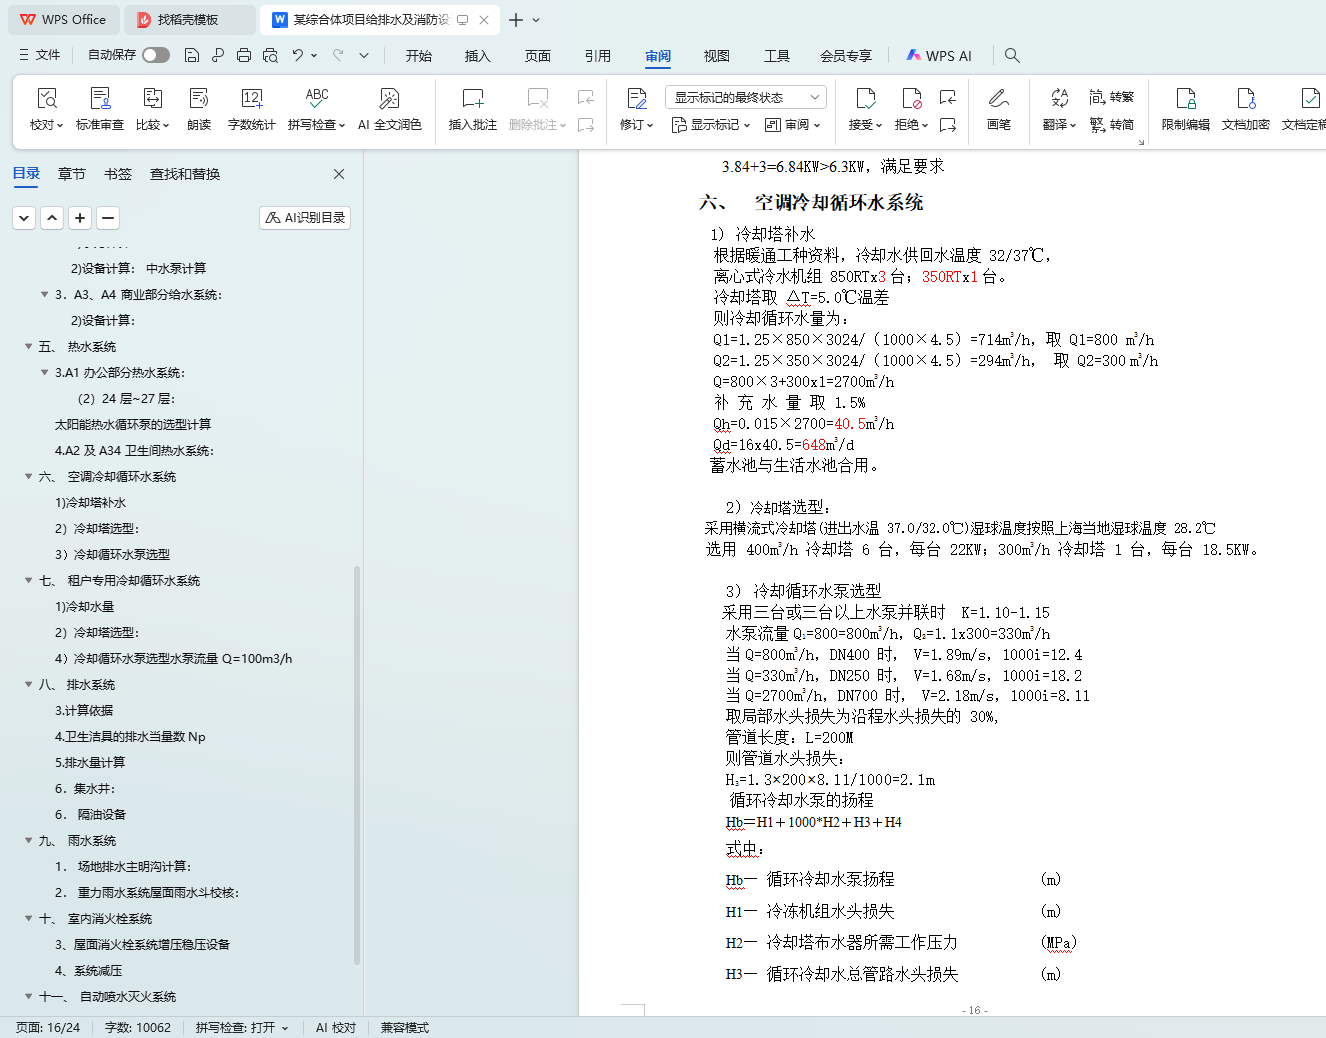
Task: Collapse the 五、热水系统 outline section
Action: pyautogui.click(x=29, y=347)
